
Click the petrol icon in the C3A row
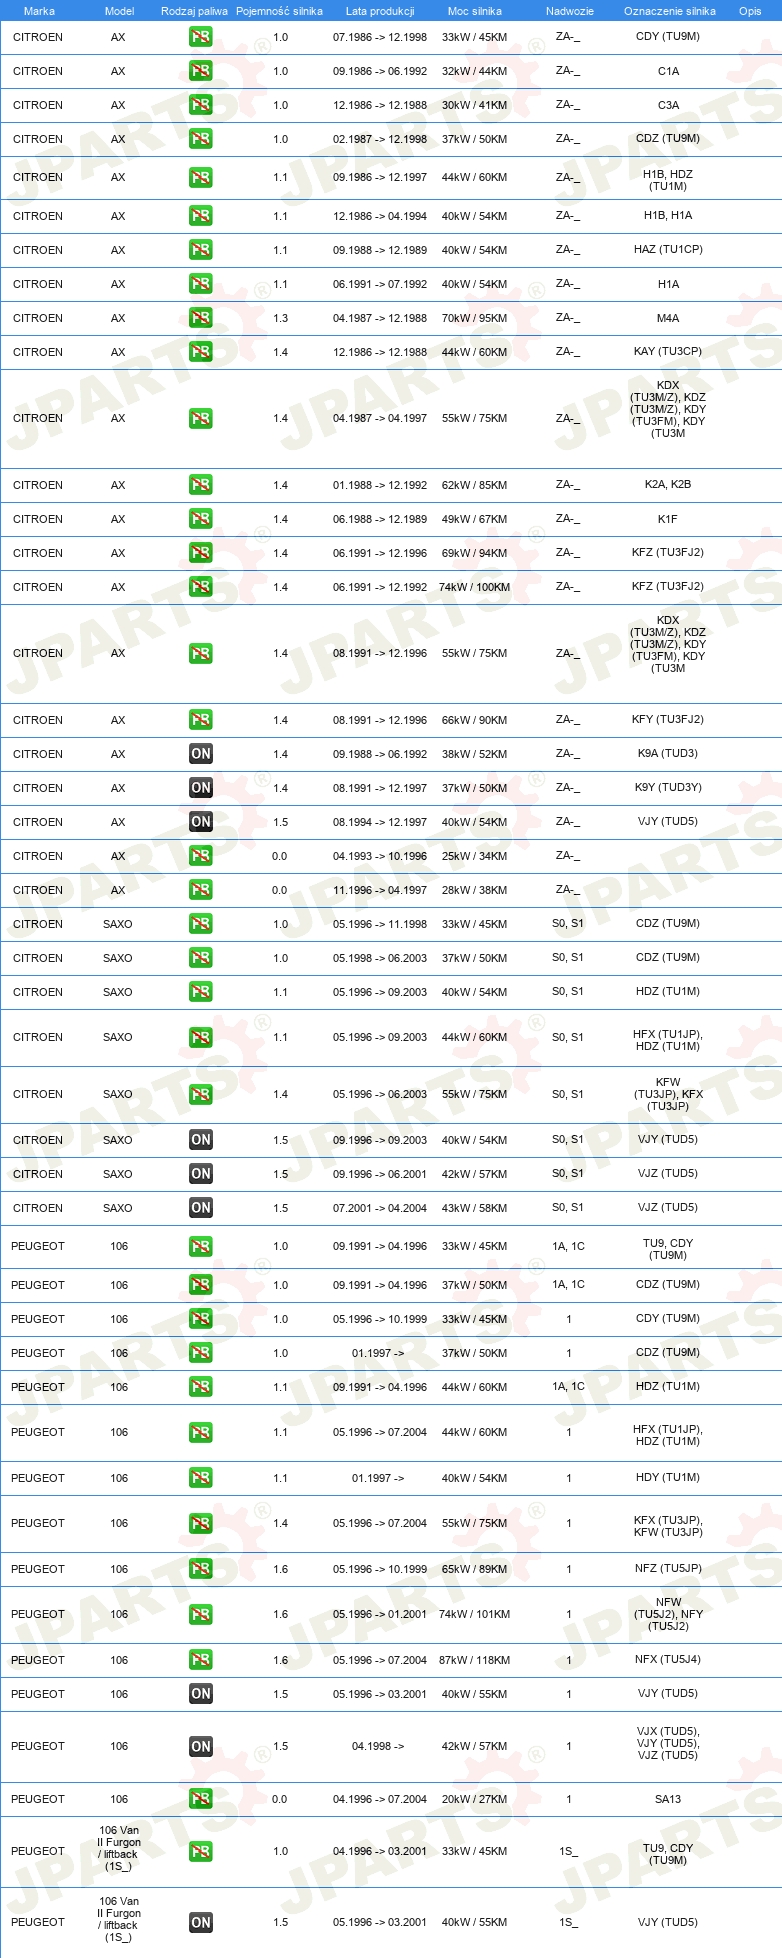pos(201,105)
